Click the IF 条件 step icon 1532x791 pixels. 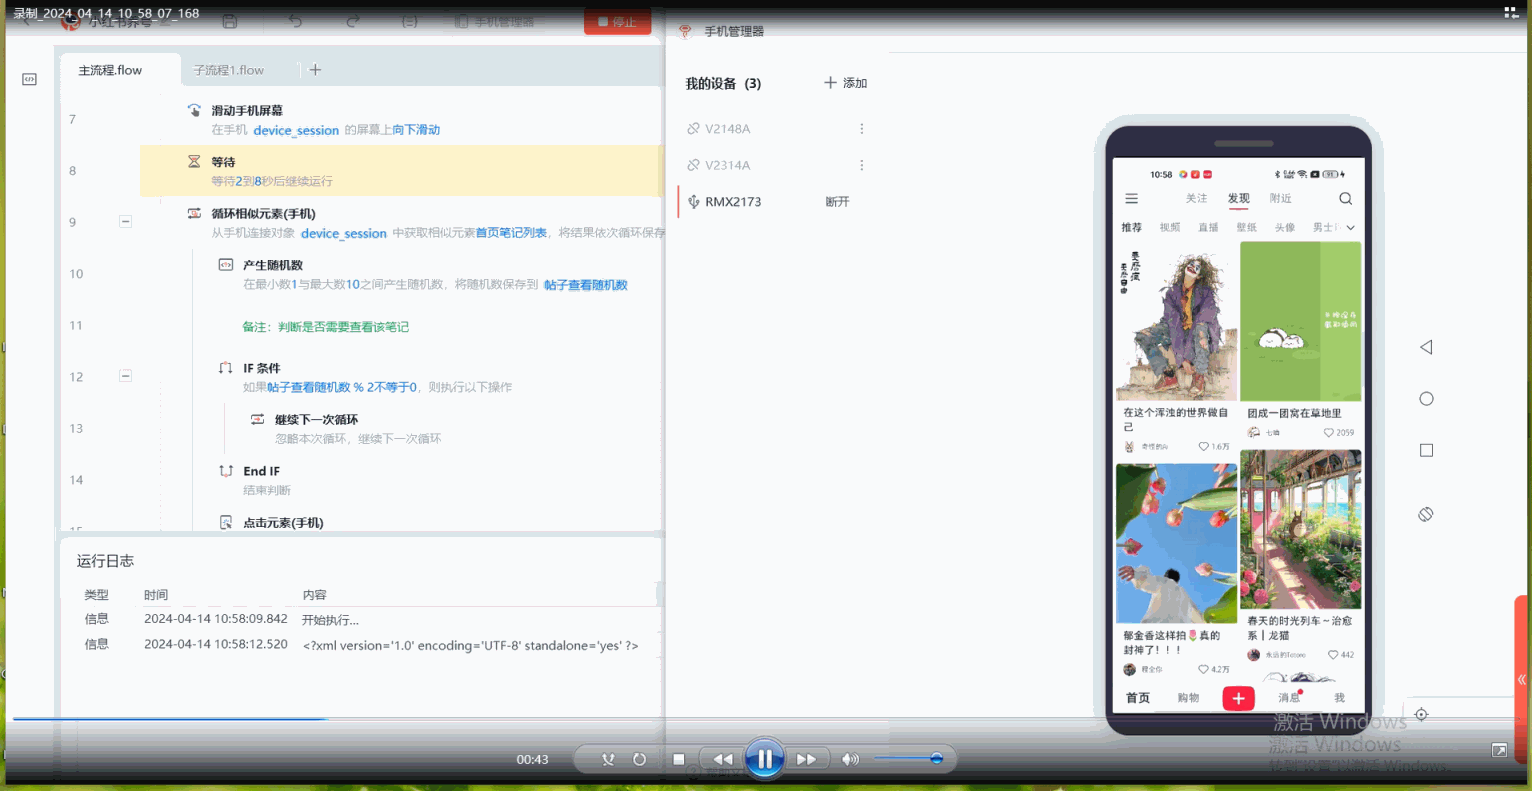[x=226, y=368]
